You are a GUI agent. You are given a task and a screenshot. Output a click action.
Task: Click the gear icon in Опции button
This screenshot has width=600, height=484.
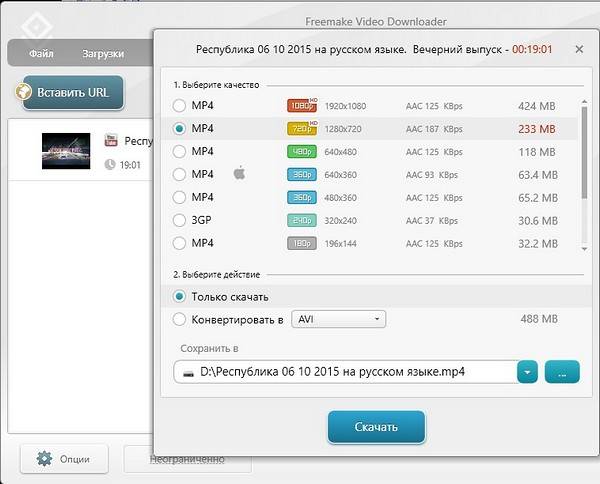[44, 458]
